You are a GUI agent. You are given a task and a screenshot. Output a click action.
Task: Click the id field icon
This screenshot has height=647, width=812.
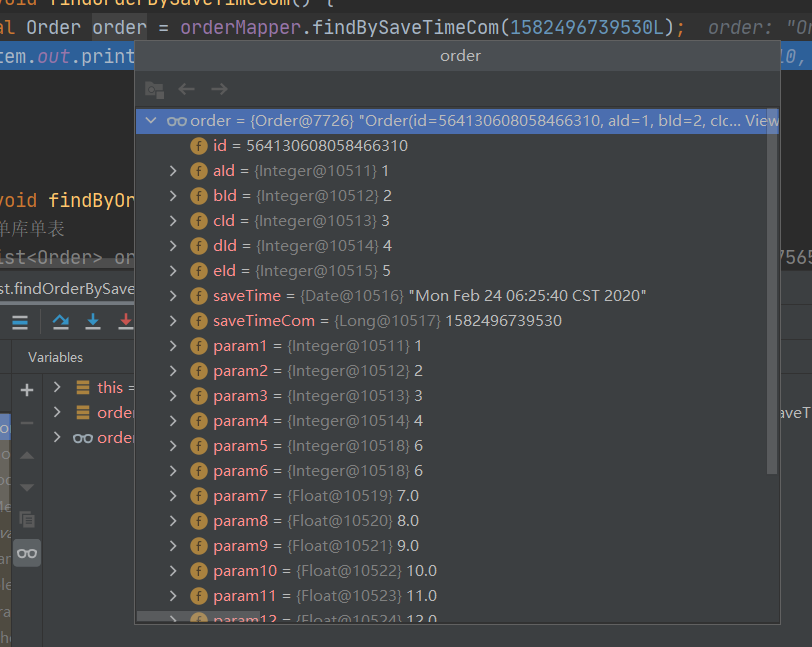[x=199, y=146]
